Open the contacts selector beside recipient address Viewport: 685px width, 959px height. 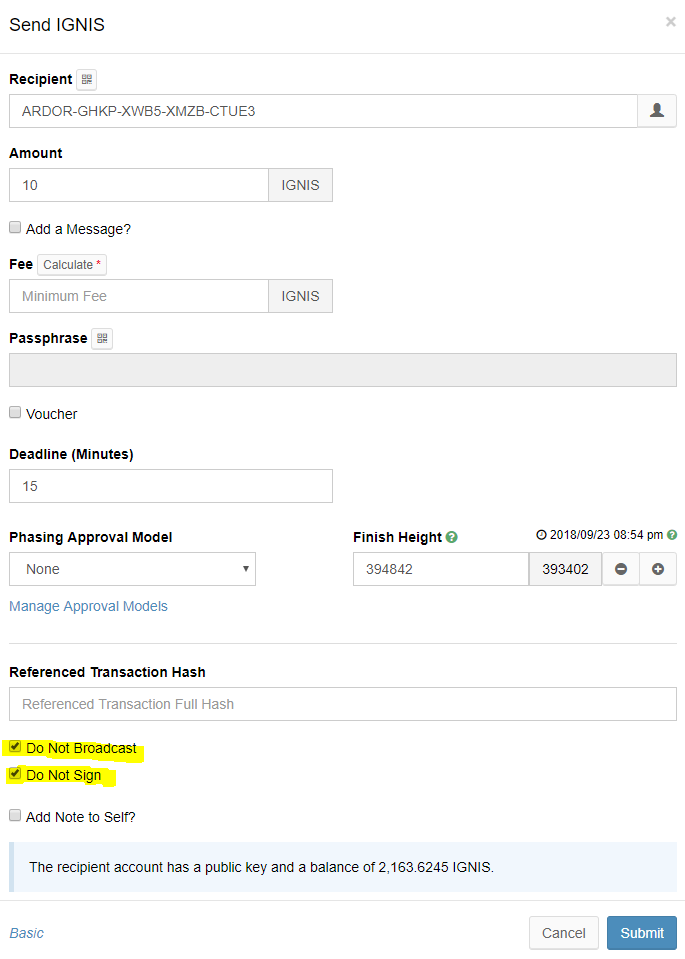(657, 110)
